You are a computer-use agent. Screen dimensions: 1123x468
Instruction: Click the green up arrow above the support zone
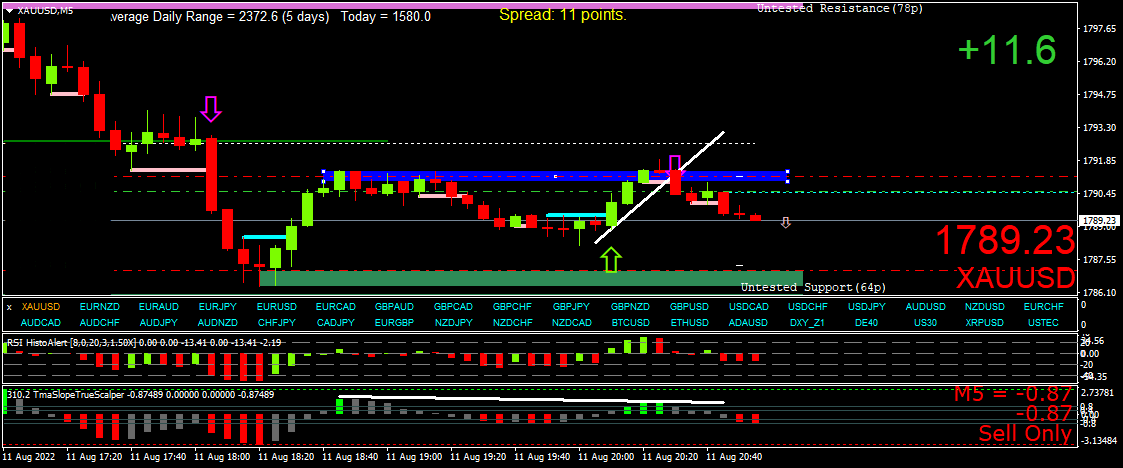pyautogui.click(x=609, y=259)
